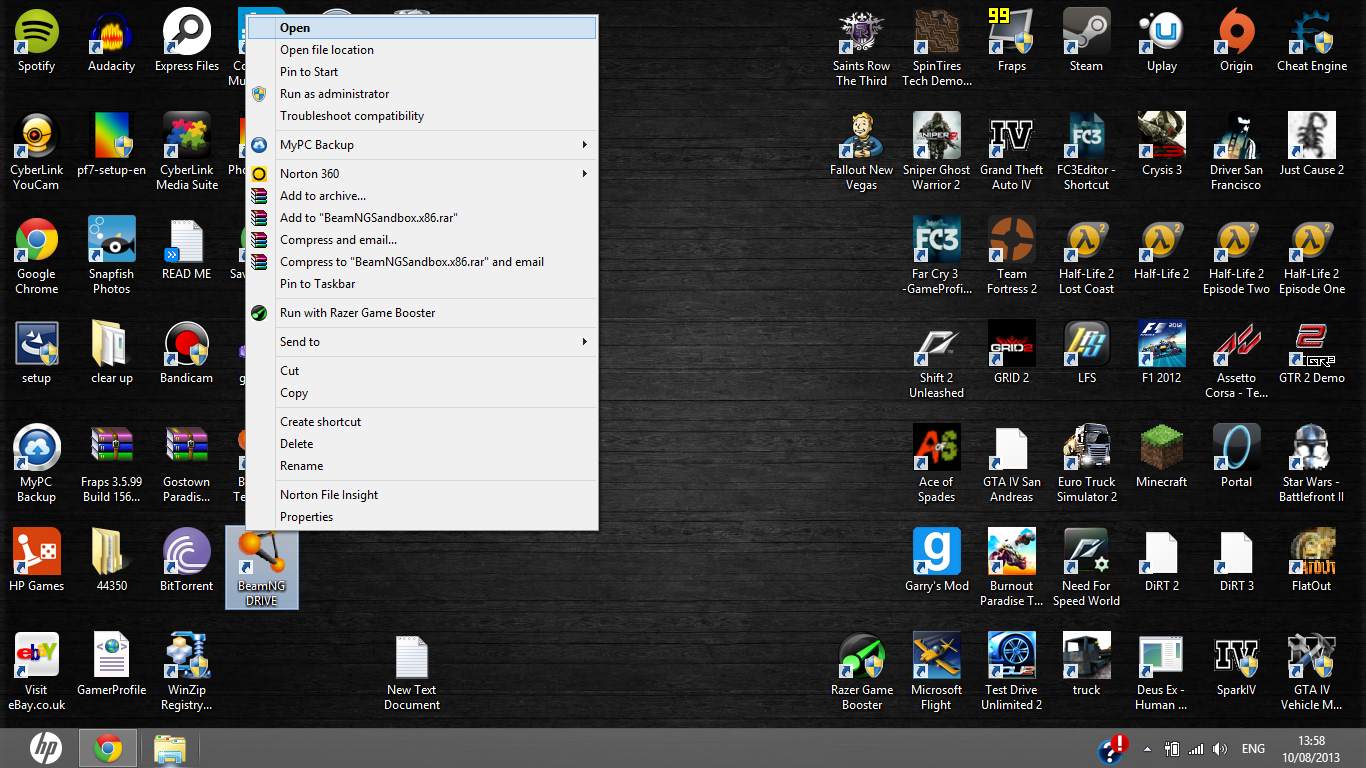Viewport: 1366px width, 768px height.
Task: Choose Add to "BeamNGSandbox.x86.rar"
Action: click(x=421, y=218)
